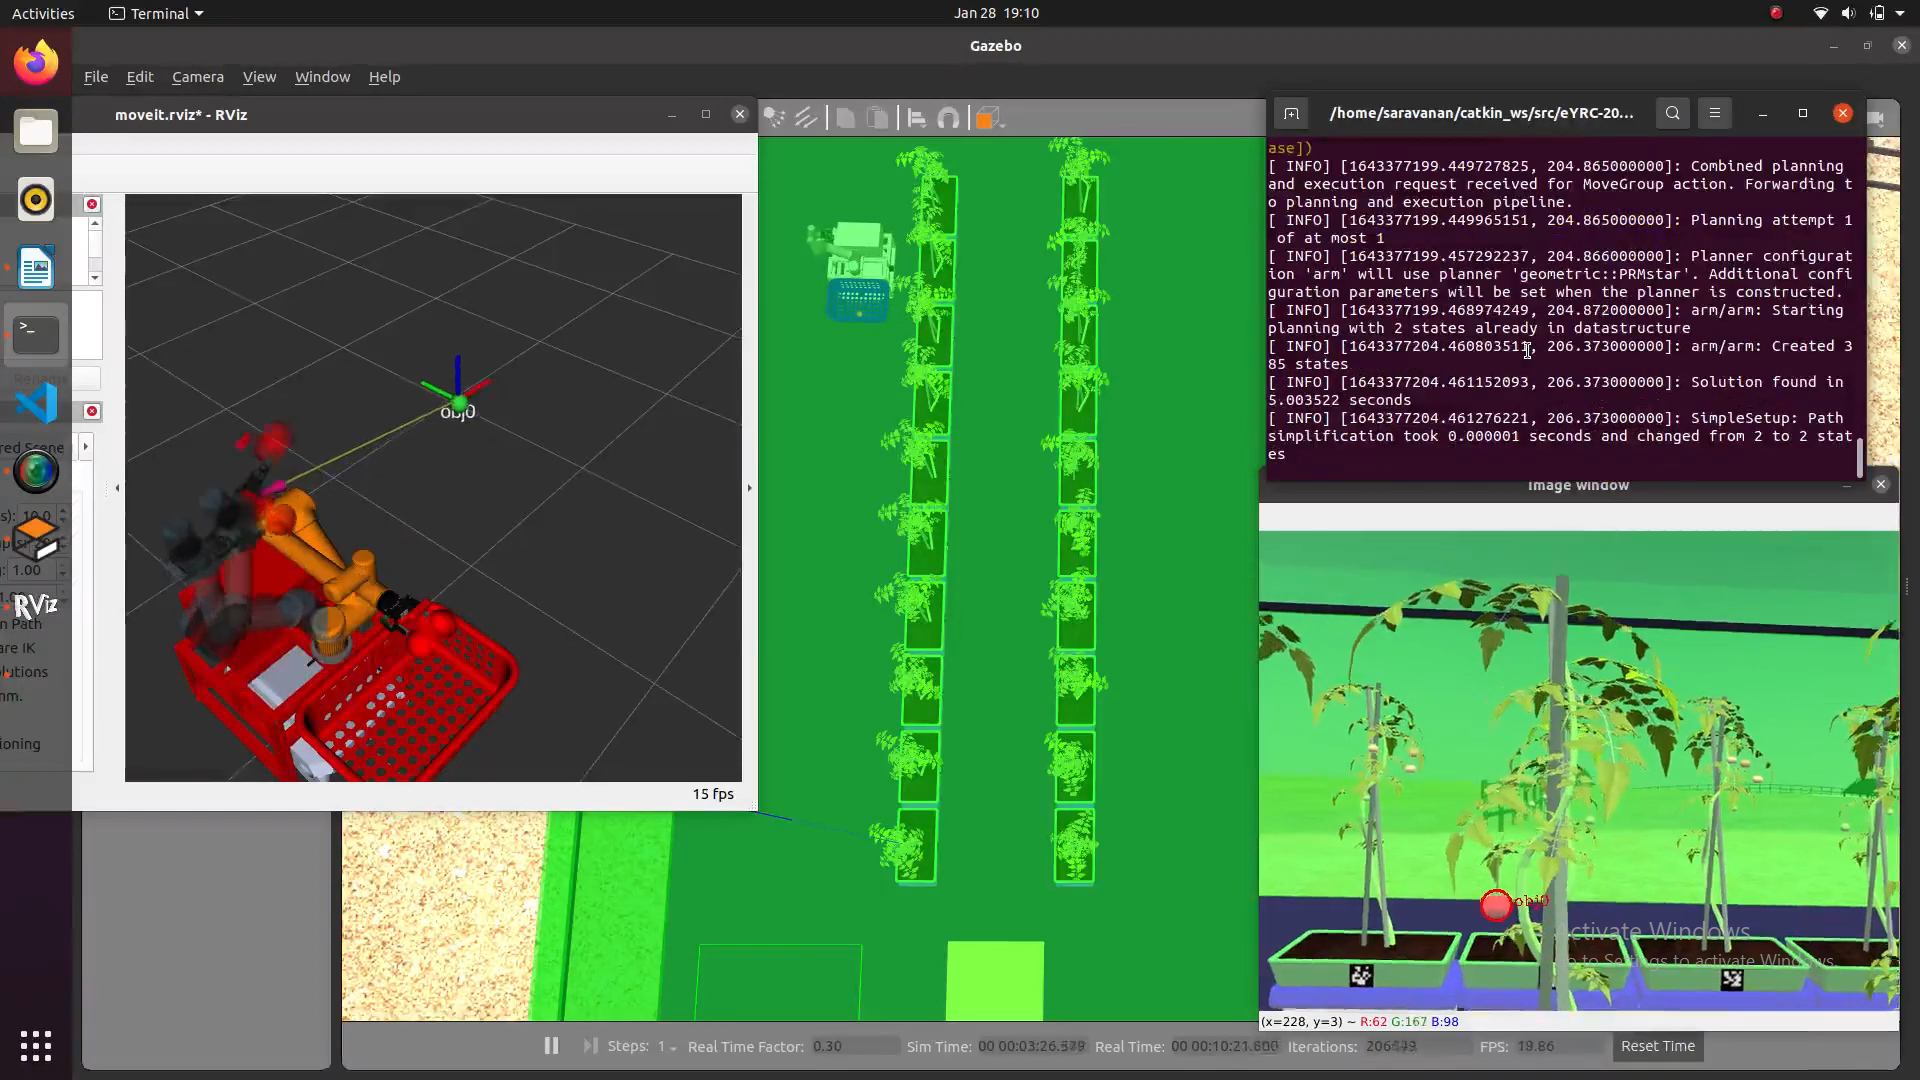
Task: Open the Gazebo File menu
Action: pos(96,77)
